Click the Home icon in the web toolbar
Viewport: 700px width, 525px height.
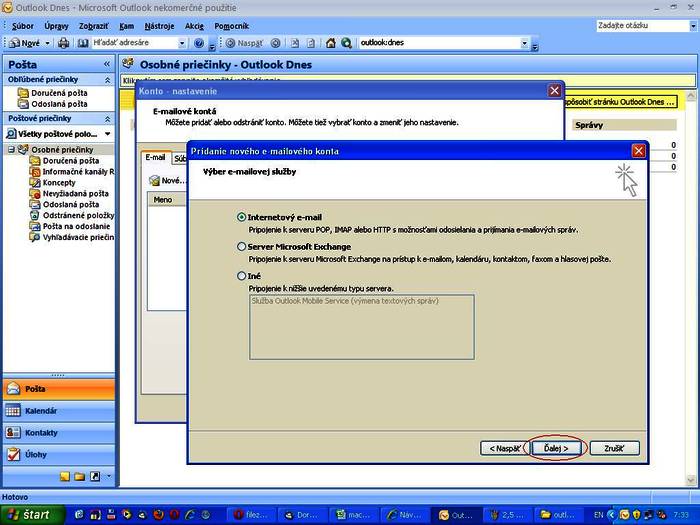coord(330,43)
